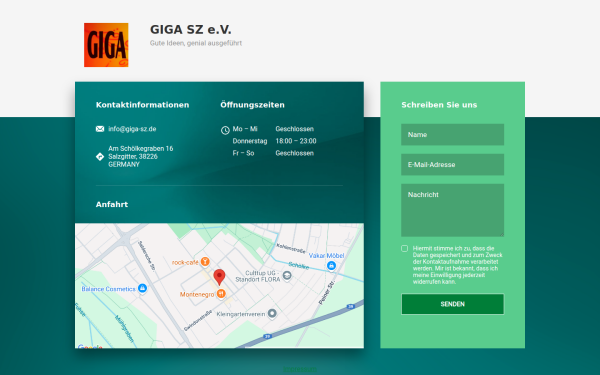600x375 pixels.
Task: Click the red location pin on the map
Action: (219, 277)
